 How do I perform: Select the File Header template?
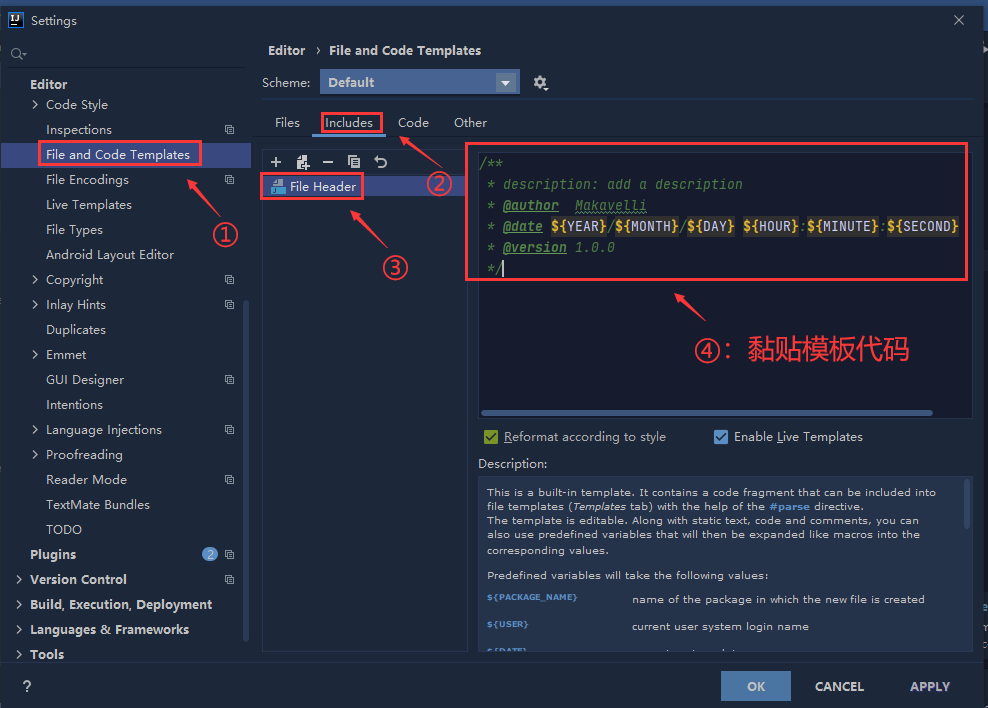tap(364, 186)
